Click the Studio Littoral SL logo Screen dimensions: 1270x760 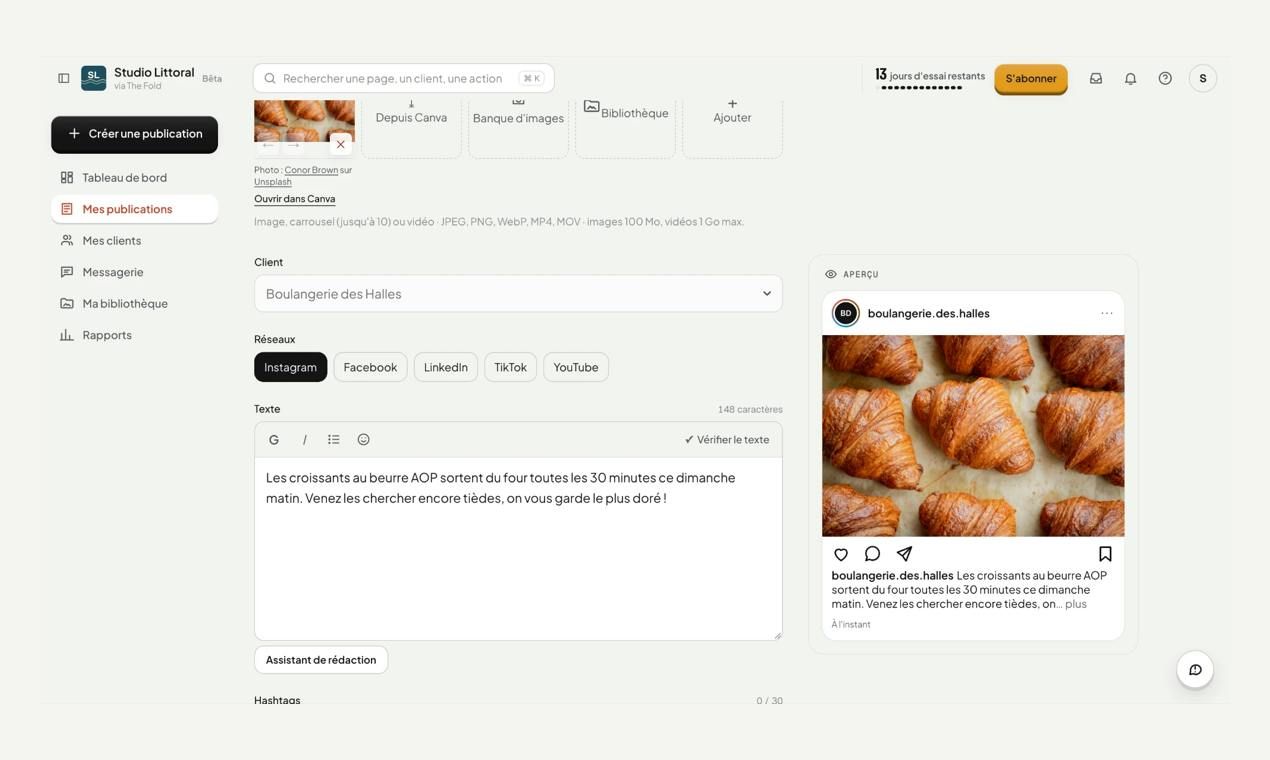click(93, 78)
